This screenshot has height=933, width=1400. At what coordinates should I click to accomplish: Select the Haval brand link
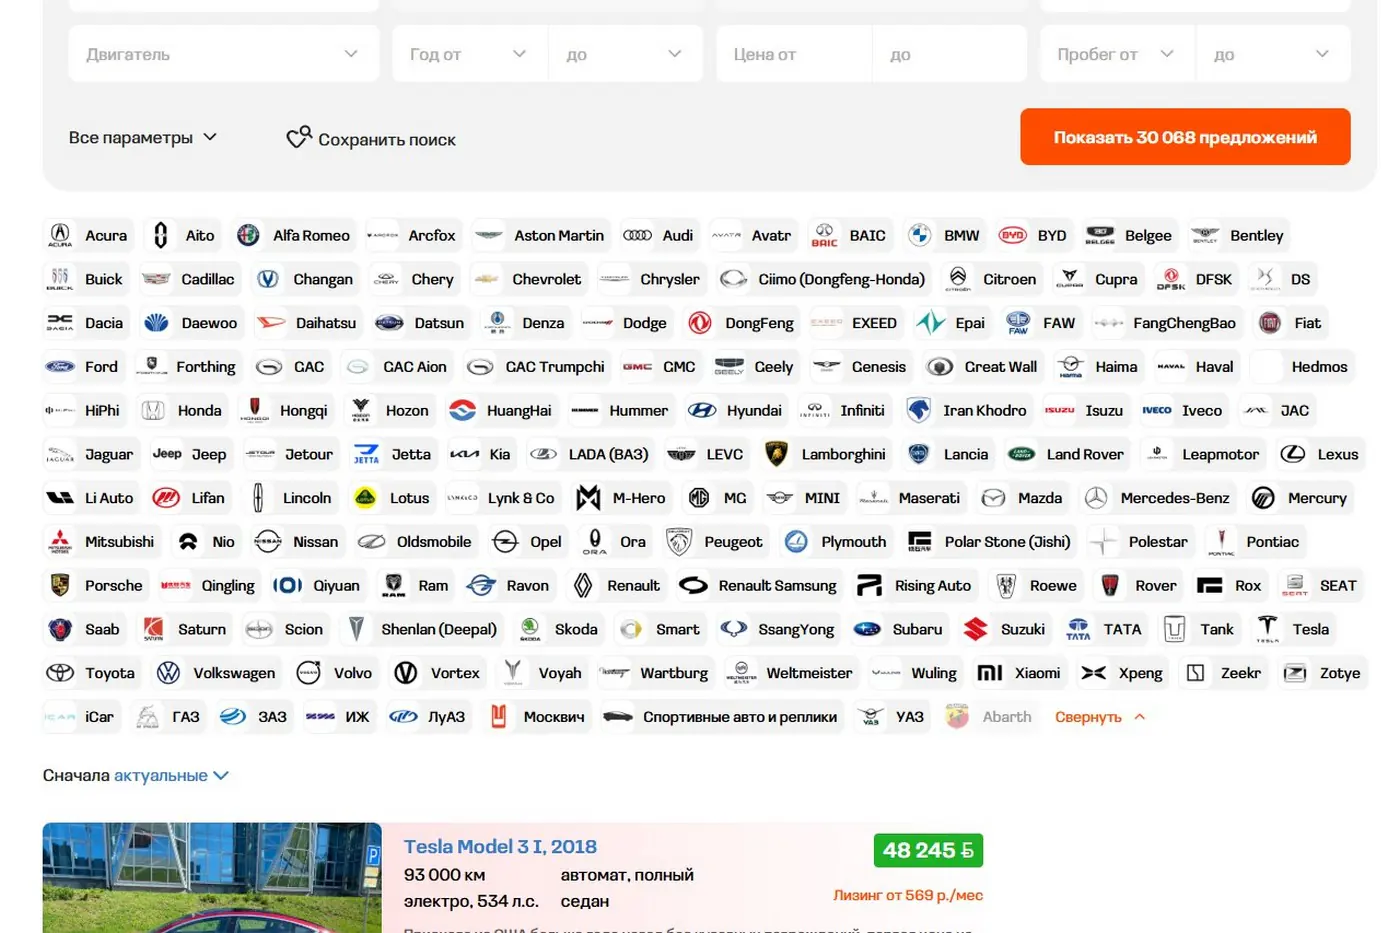[x=1197, y=367]
